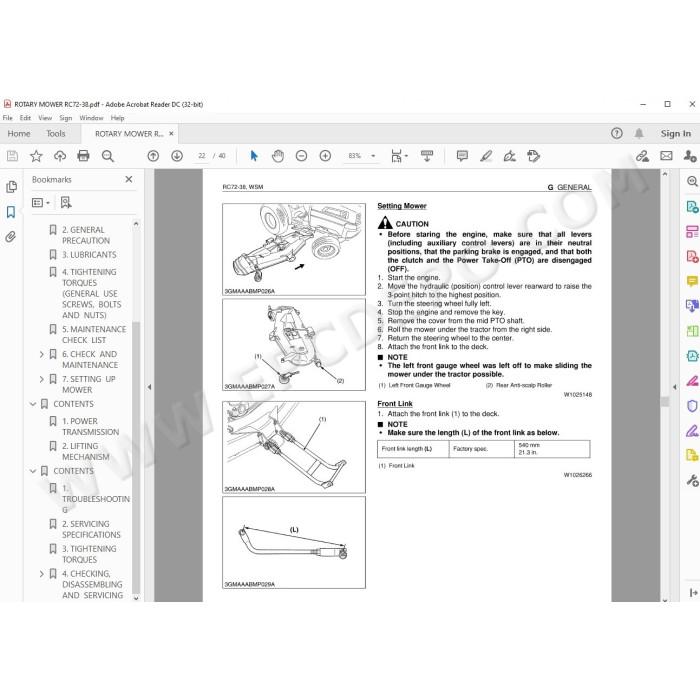This screenshot has height=700, width=700.
Task: Open 2. LIFTING MECHANISM bookmark
Action: (86, 451)
